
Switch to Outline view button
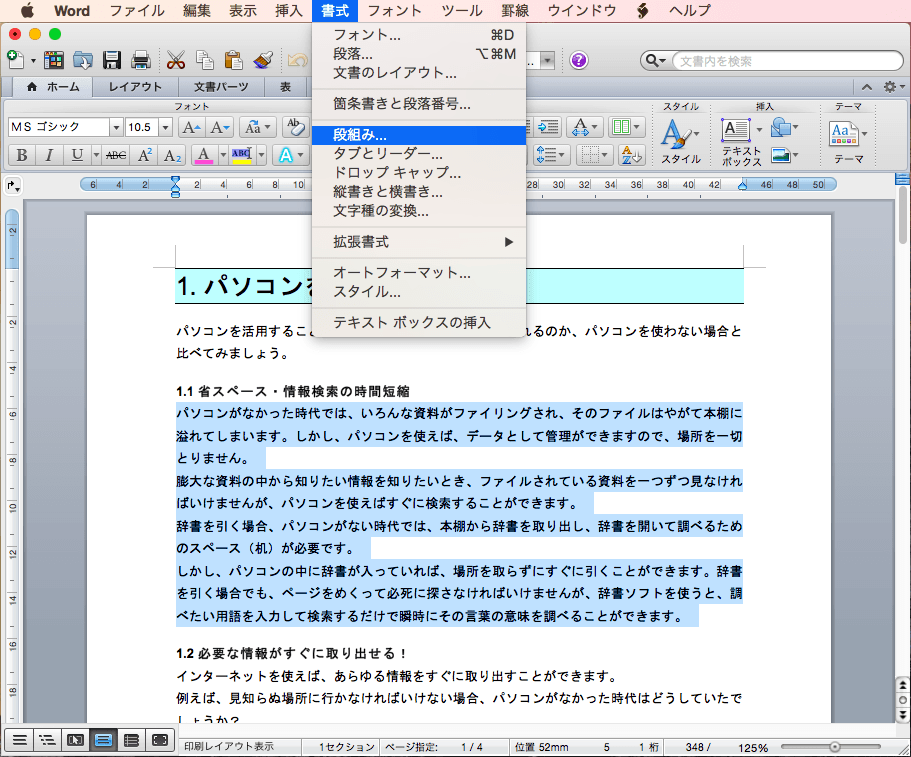(47, 740)
